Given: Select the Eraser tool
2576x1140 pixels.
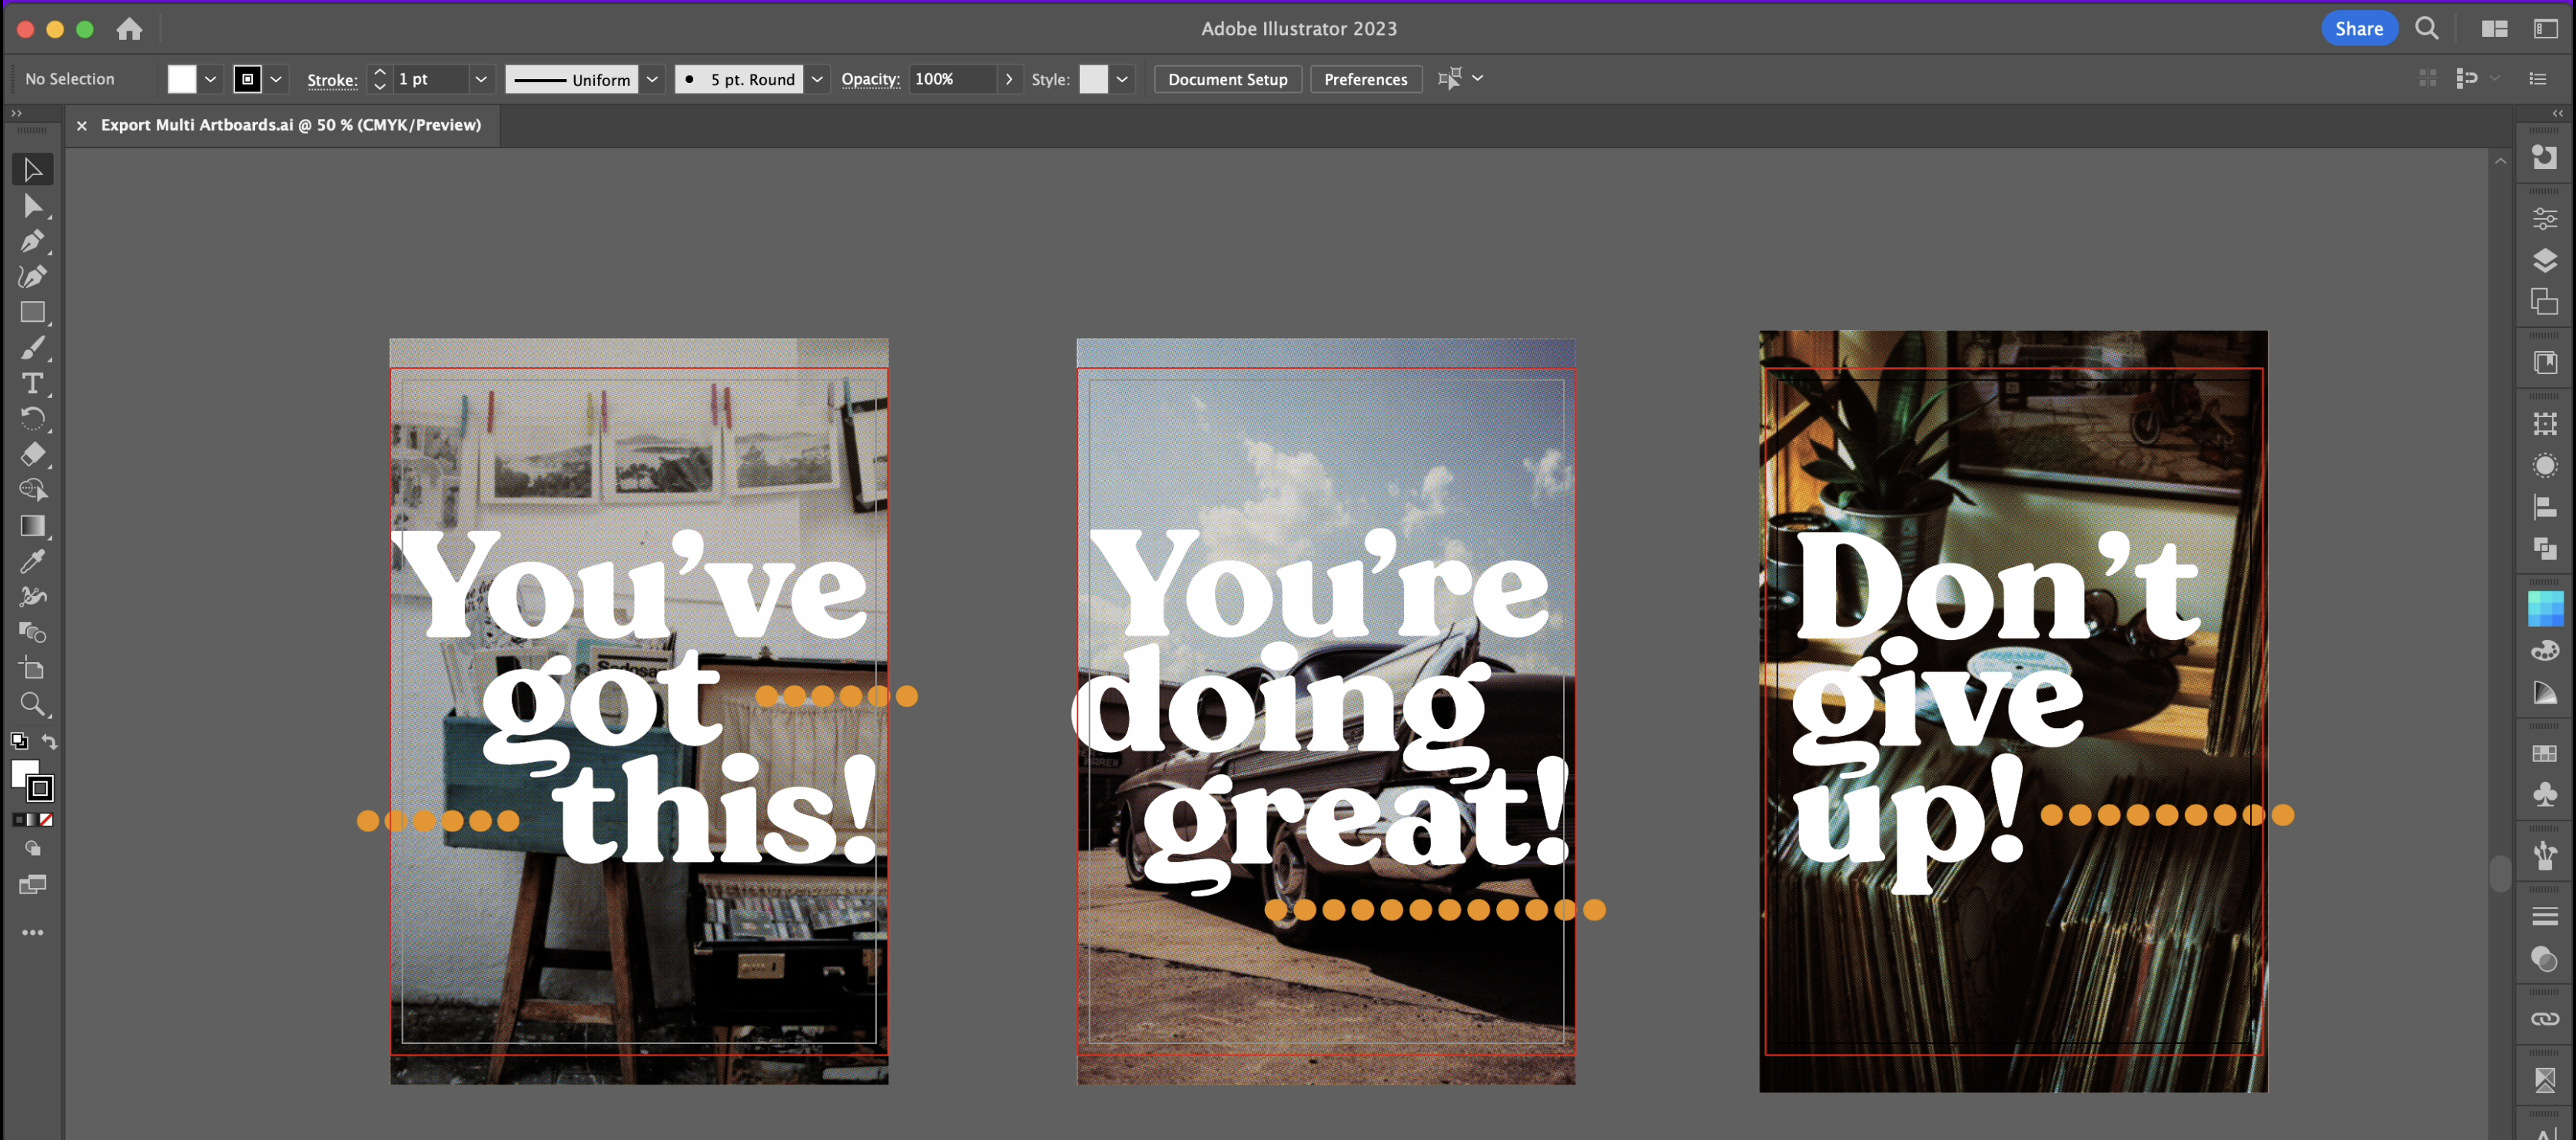Looking at the screenshot, I should tap(32, 454).
